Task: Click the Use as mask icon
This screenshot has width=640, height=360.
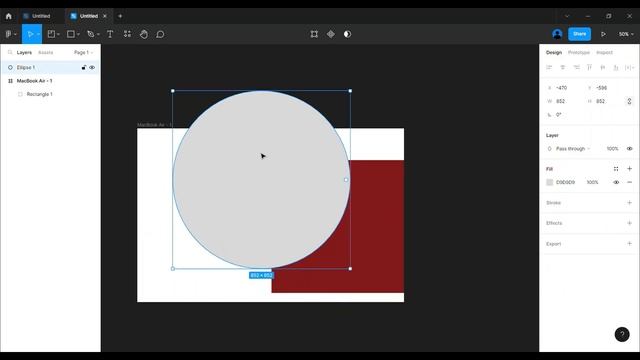Action: (347, 34)
